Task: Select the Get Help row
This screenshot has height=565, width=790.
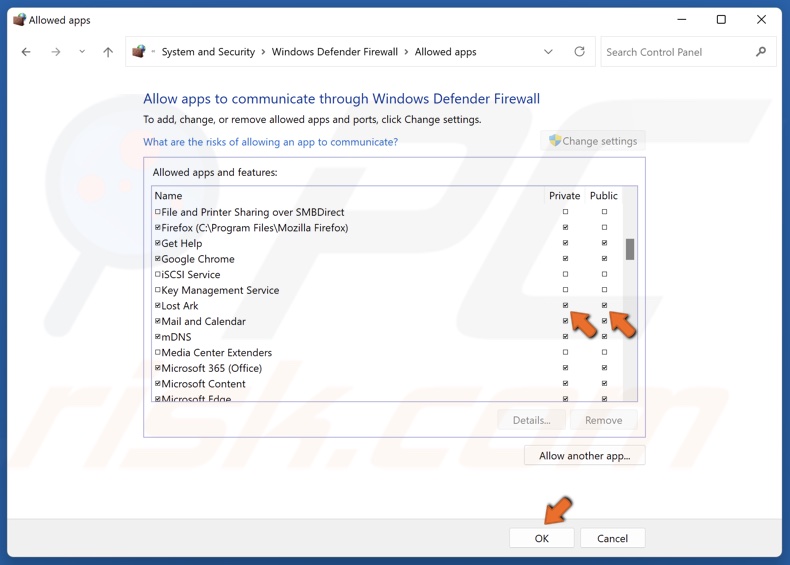Action: [x=387, y=243]
